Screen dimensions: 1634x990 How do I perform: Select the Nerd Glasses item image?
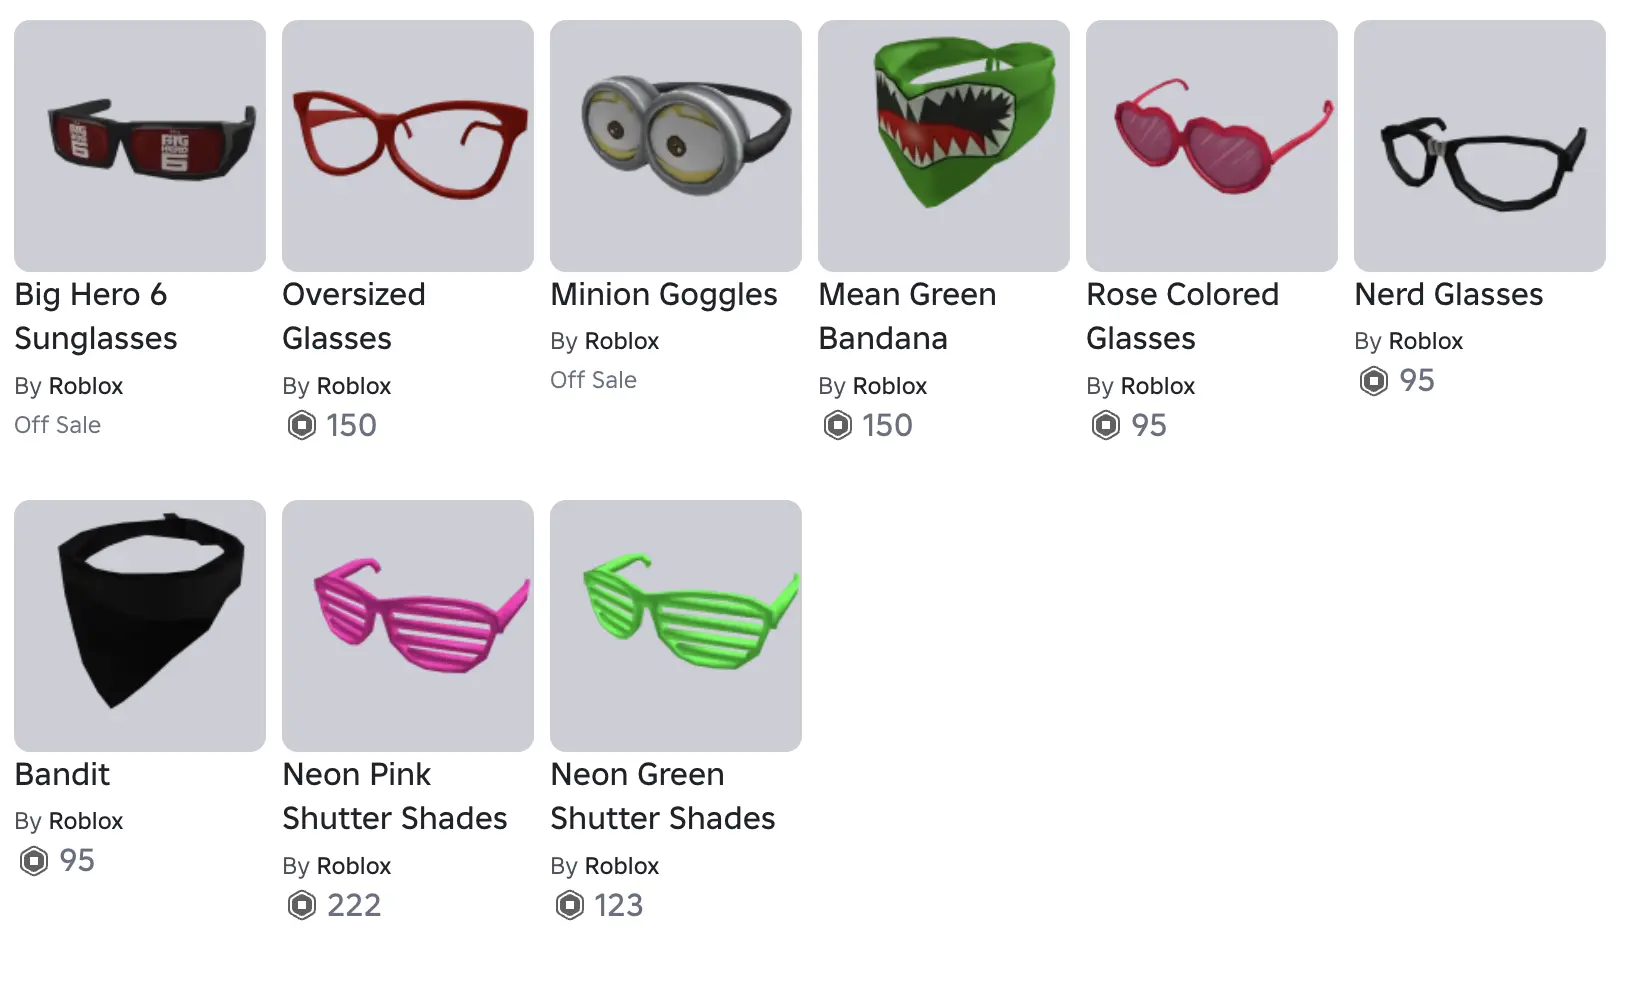coord(1480,146)
